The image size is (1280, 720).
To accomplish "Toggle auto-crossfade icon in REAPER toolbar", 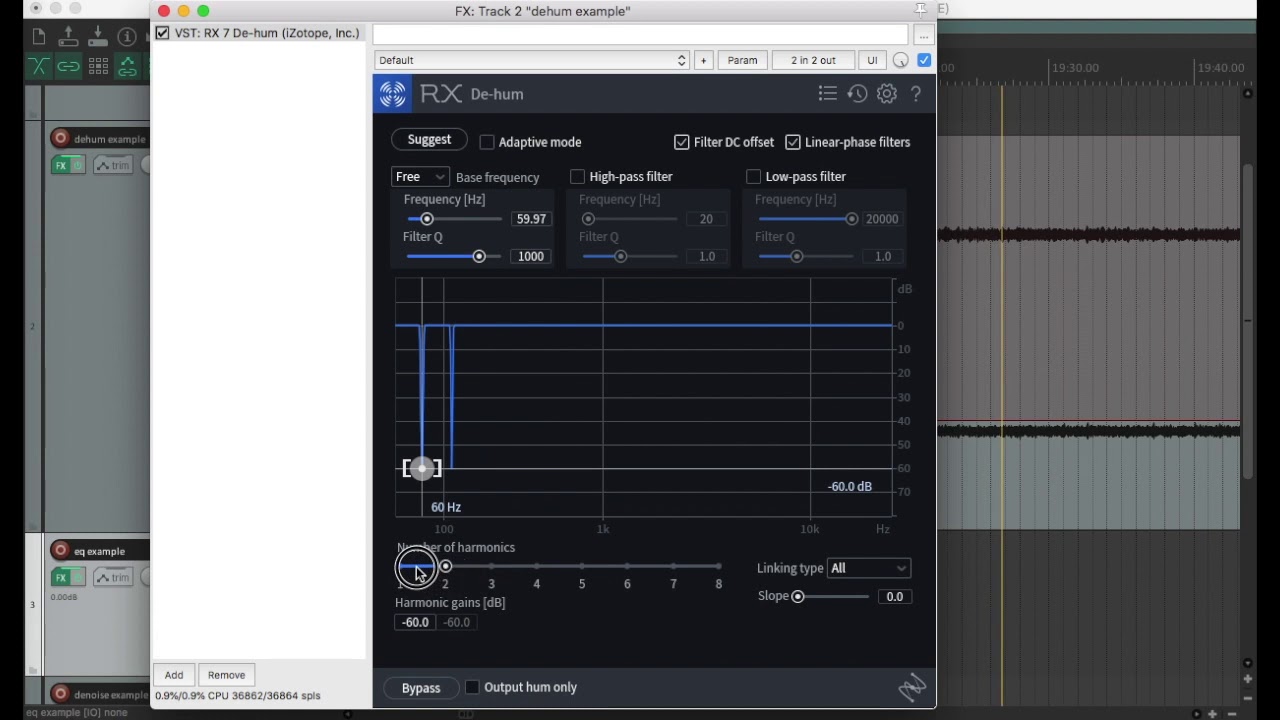I will coord(39,67).
